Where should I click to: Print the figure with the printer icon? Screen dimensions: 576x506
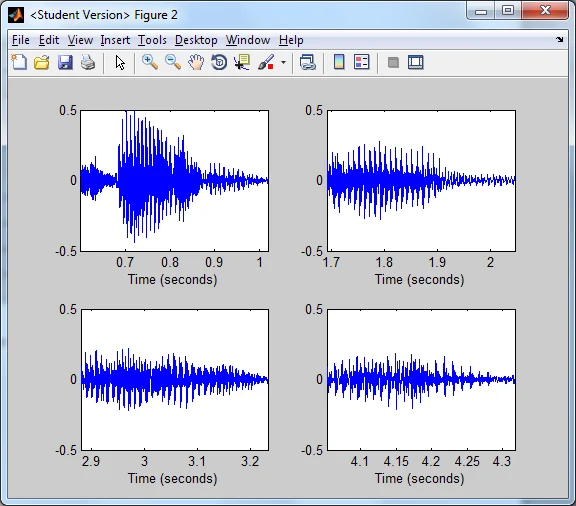click(x=88, y=62)
